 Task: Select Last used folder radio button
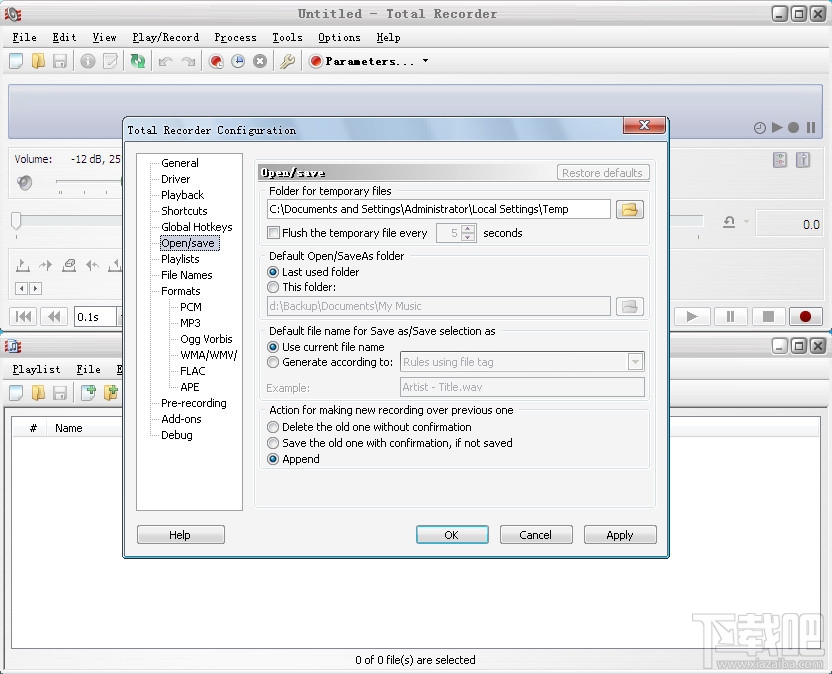tap(273, 272)
